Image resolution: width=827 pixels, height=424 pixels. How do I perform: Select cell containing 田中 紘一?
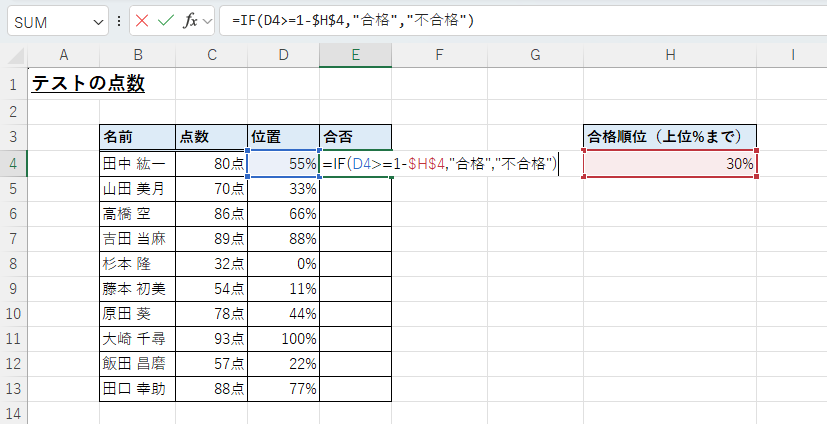pos(137,163)
